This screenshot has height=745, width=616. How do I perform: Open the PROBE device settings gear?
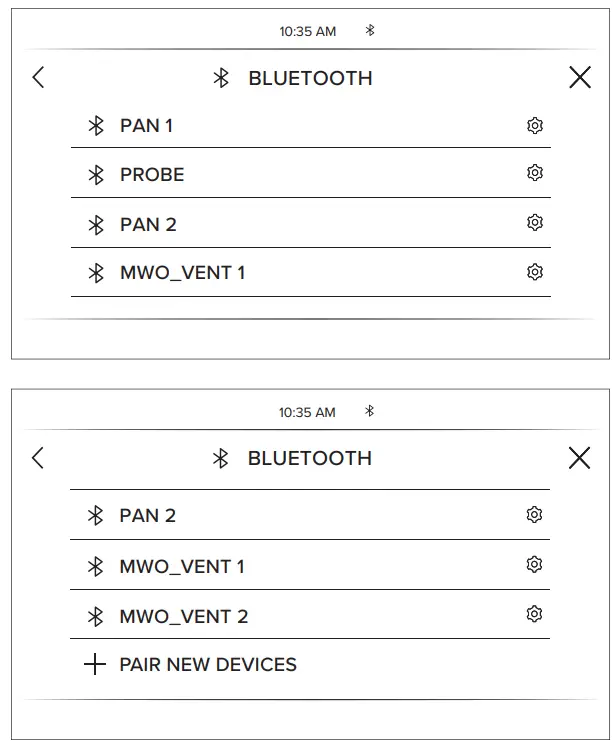point(535,173)
